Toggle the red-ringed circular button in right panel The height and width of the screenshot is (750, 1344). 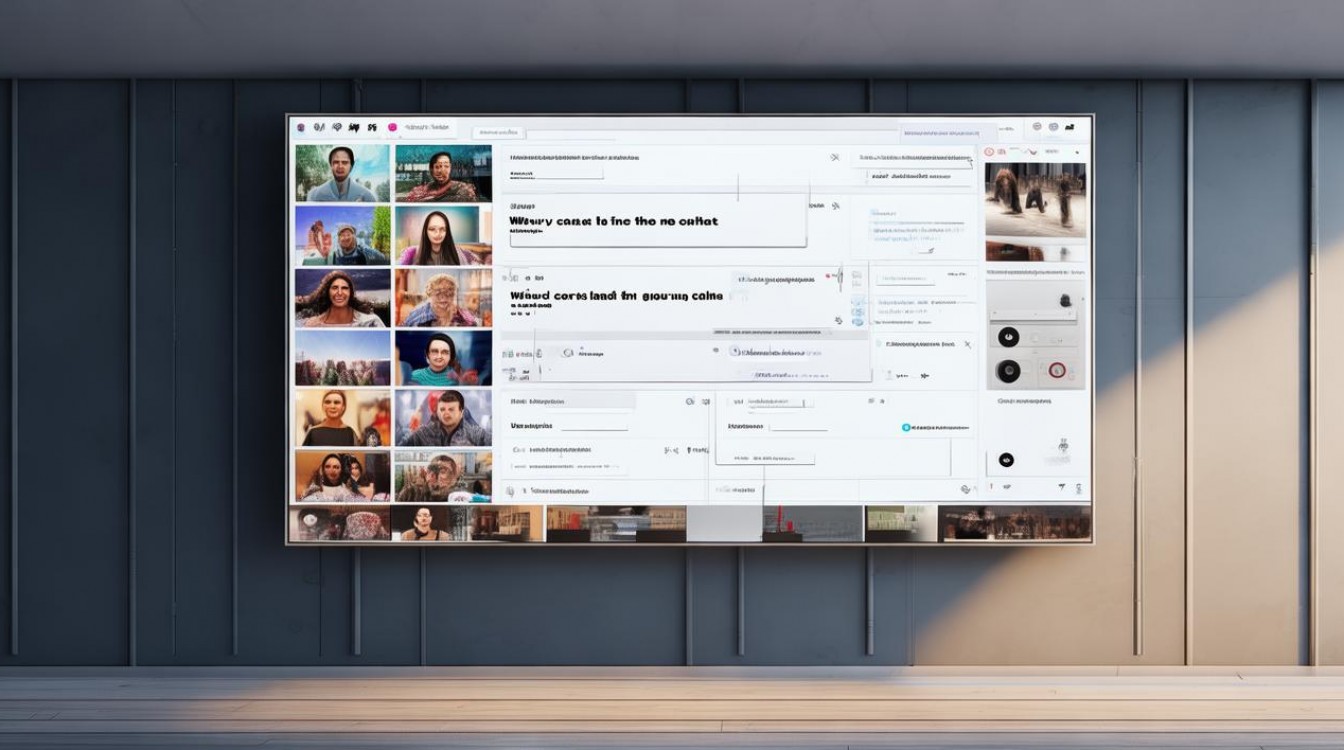1055,371
